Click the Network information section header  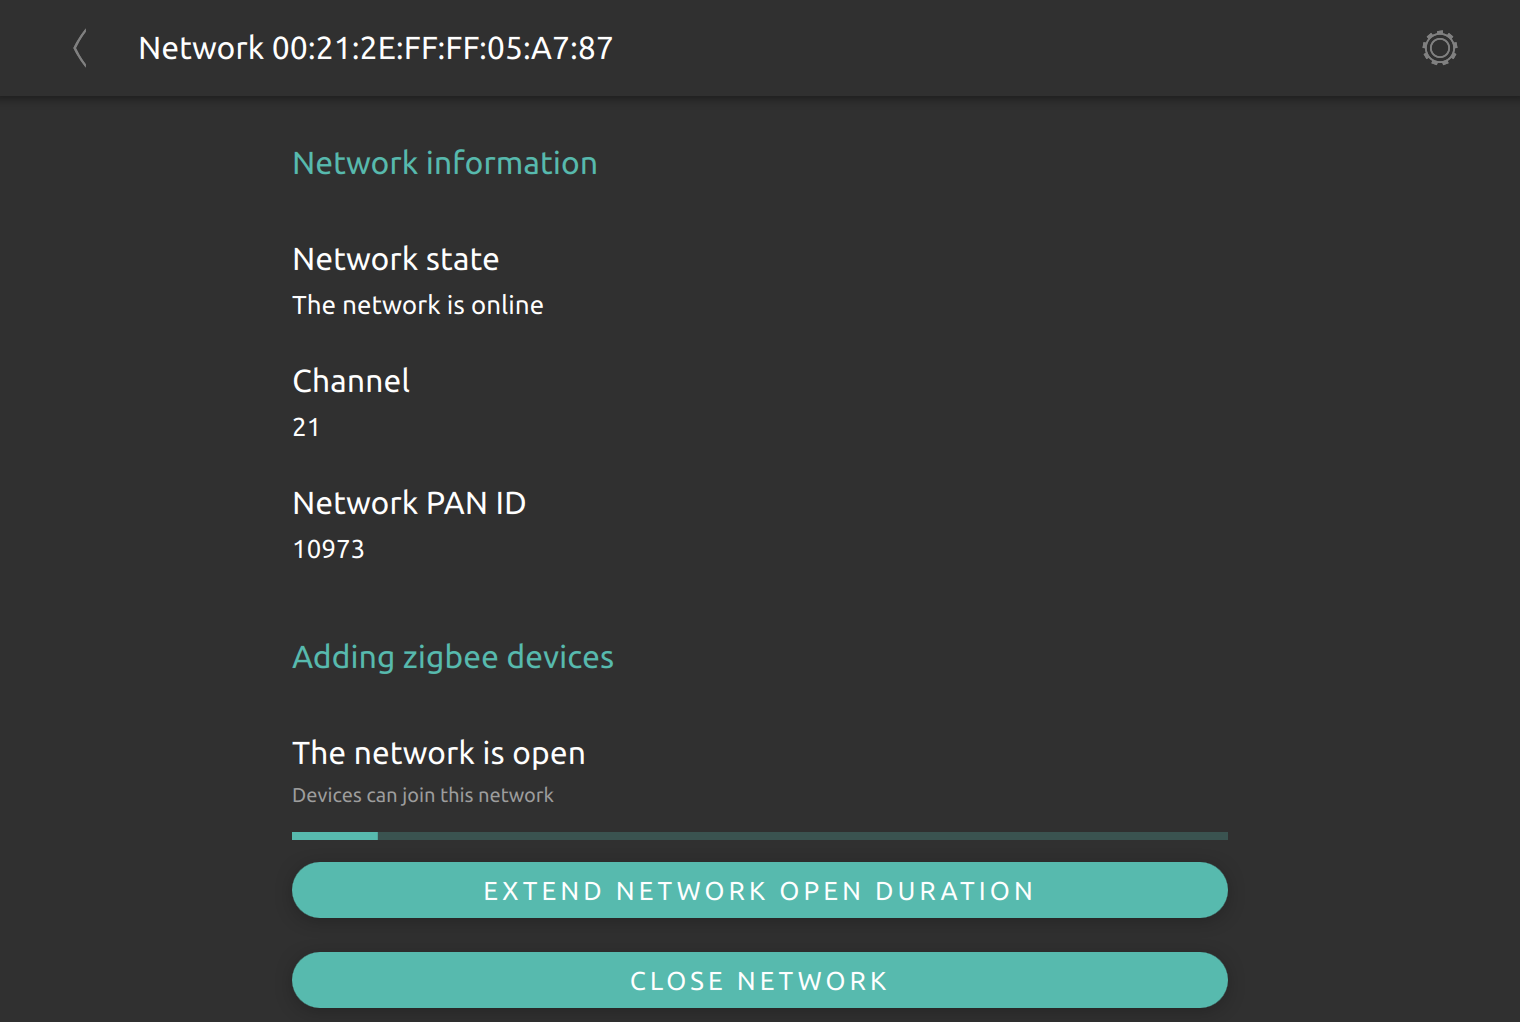445,163
